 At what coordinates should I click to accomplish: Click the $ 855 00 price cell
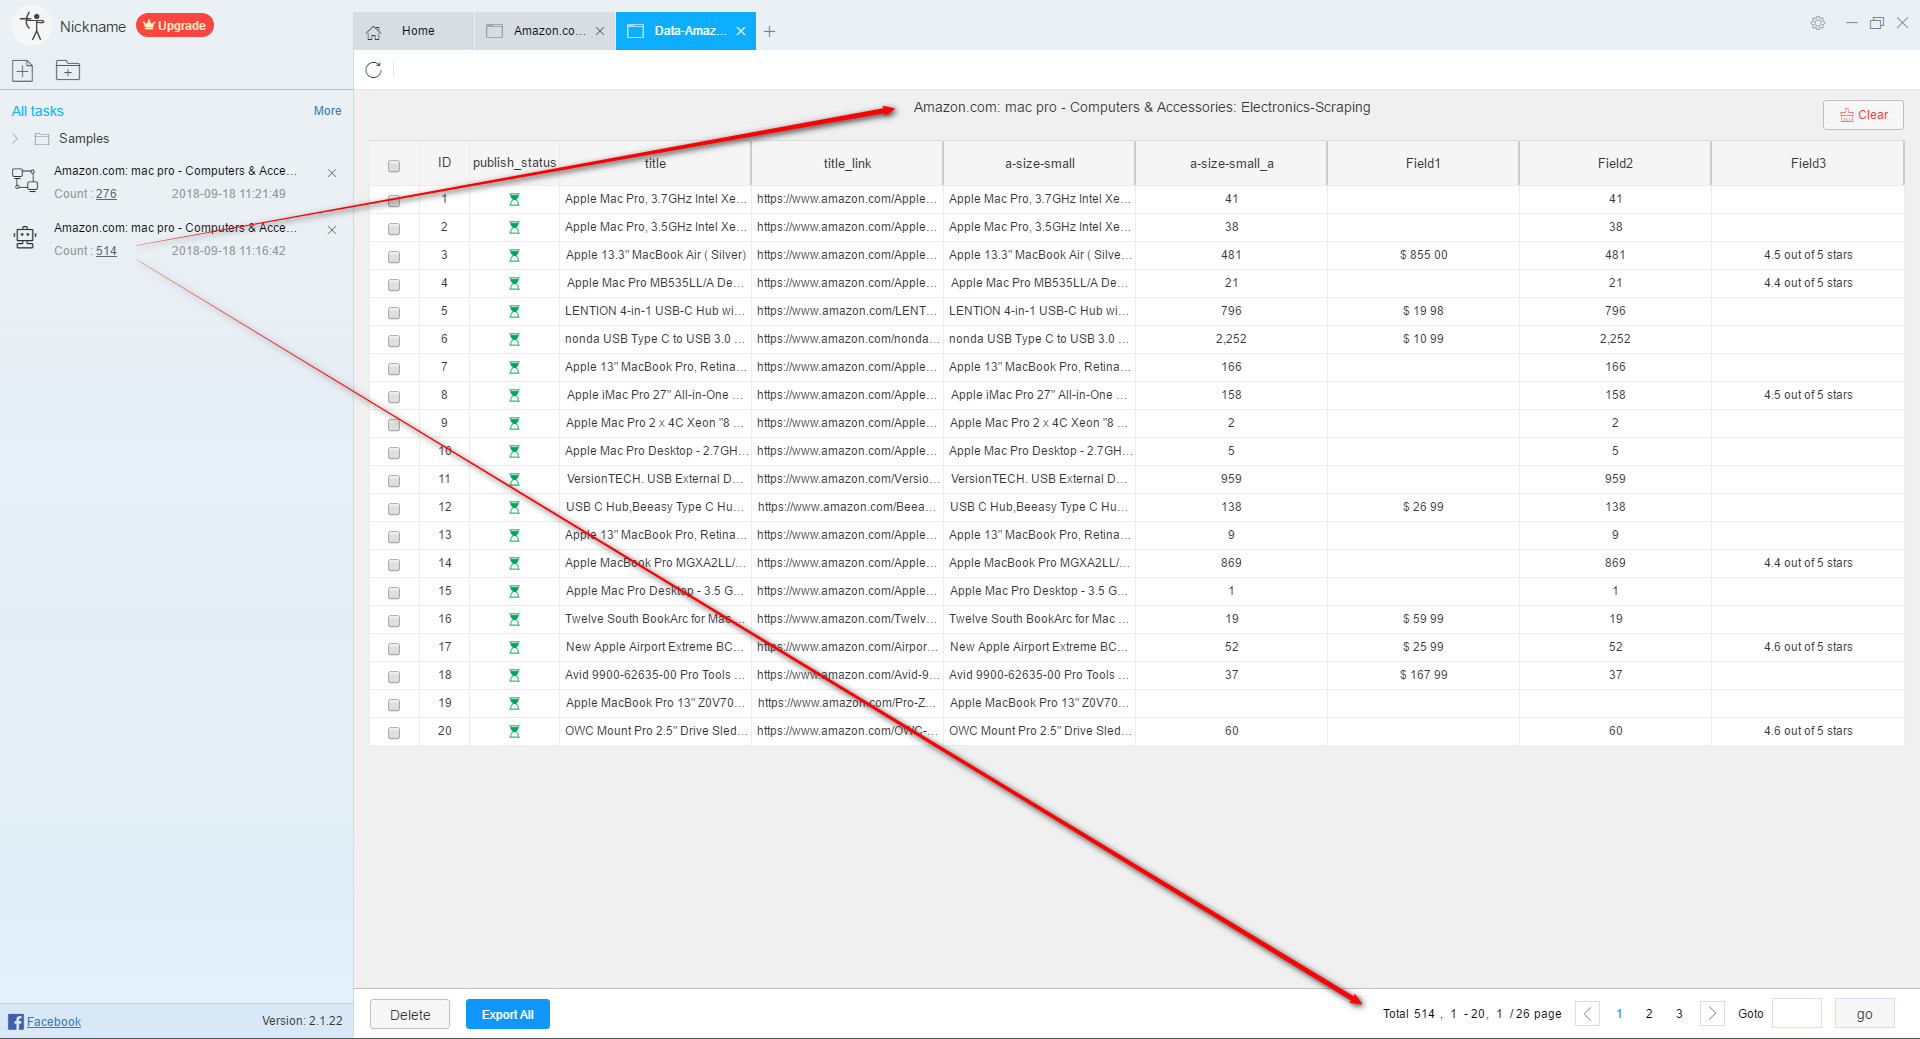click(x=1423, y=255)
